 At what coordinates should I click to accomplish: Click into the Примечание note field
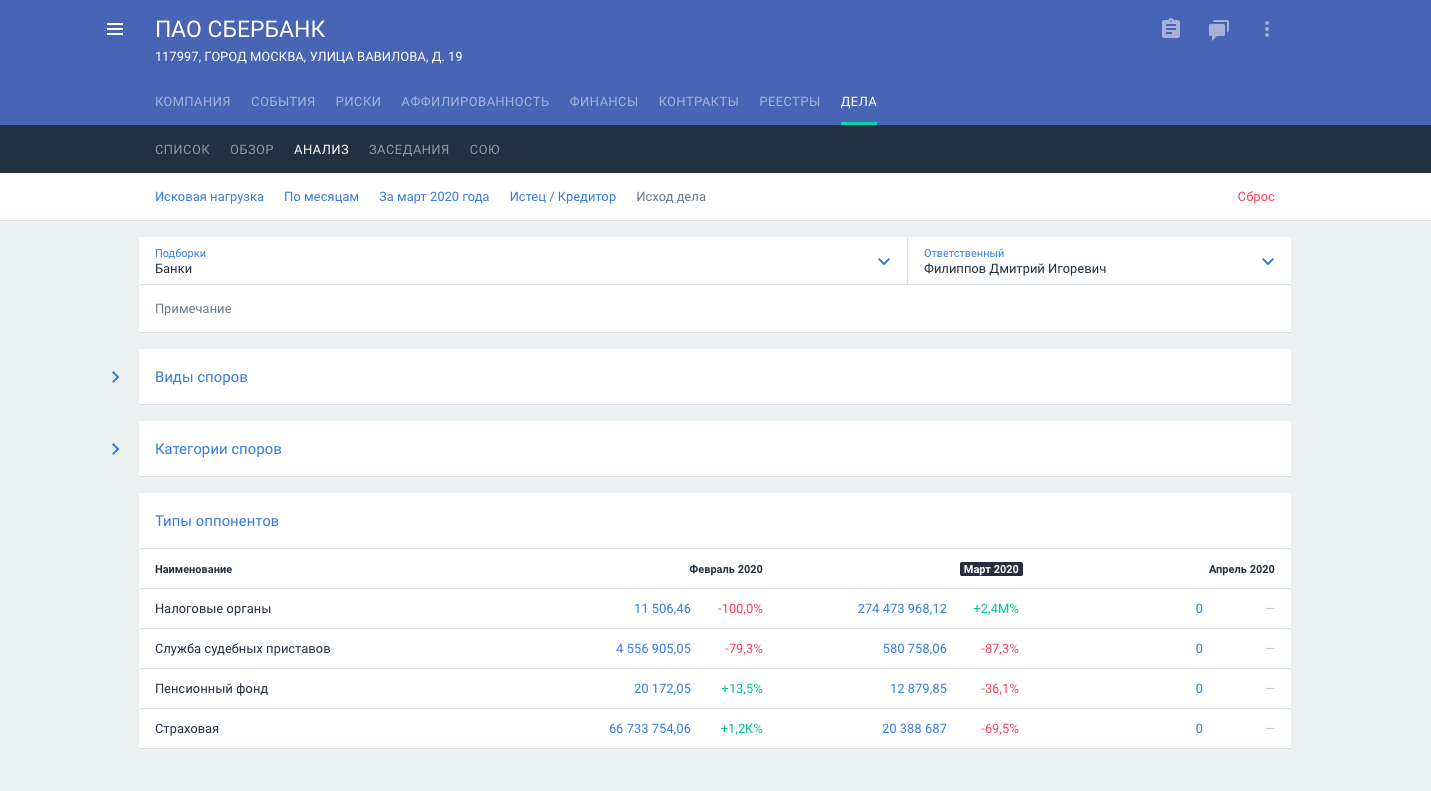coord(715,309)
